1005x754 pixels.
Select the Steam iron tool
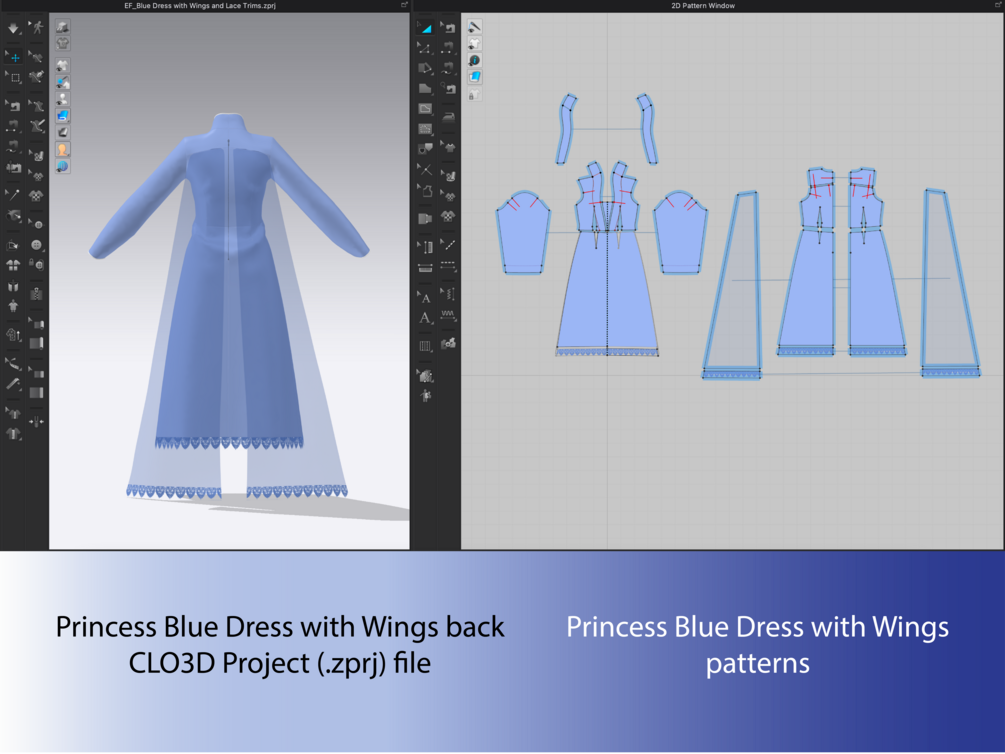click(449, 117)
